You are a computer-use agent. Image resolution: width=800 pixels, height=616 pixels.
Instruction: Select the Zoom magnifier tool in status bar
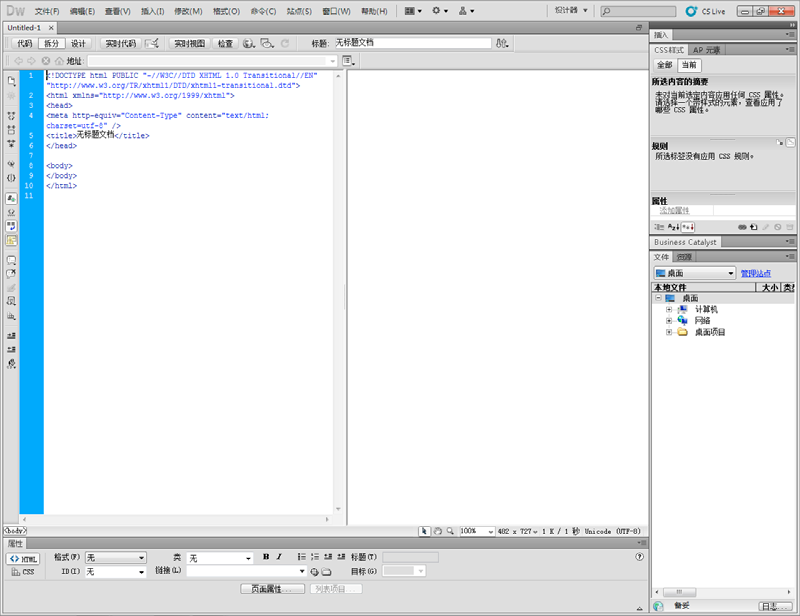pyautogui.click(x=450, y=531)
